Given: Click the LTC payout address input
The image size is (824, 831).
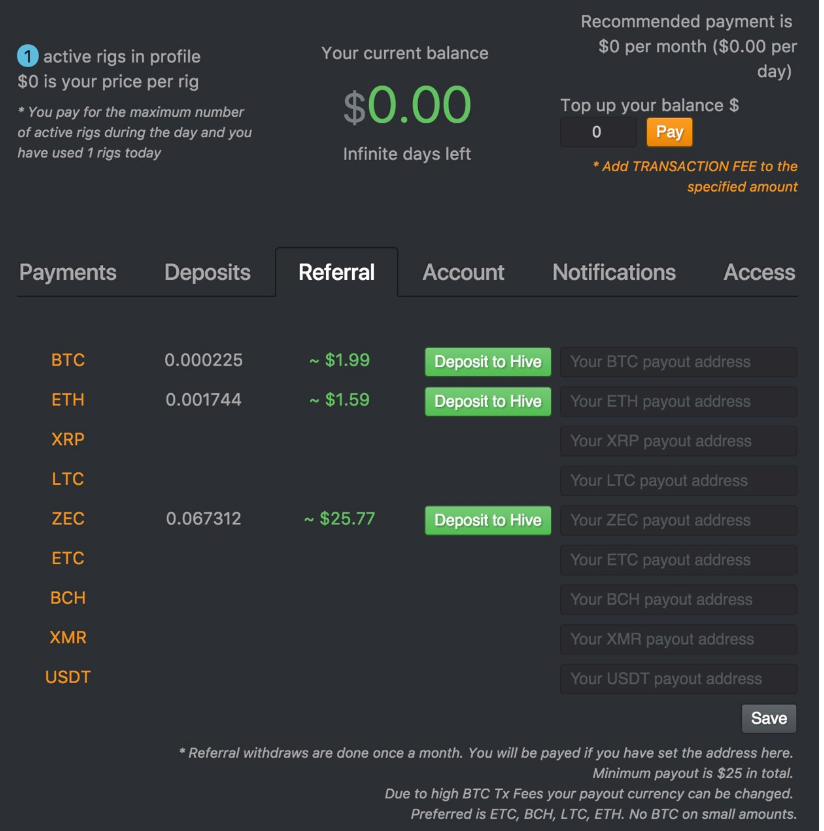Looking at the screenshot, I should pos(678,481).
